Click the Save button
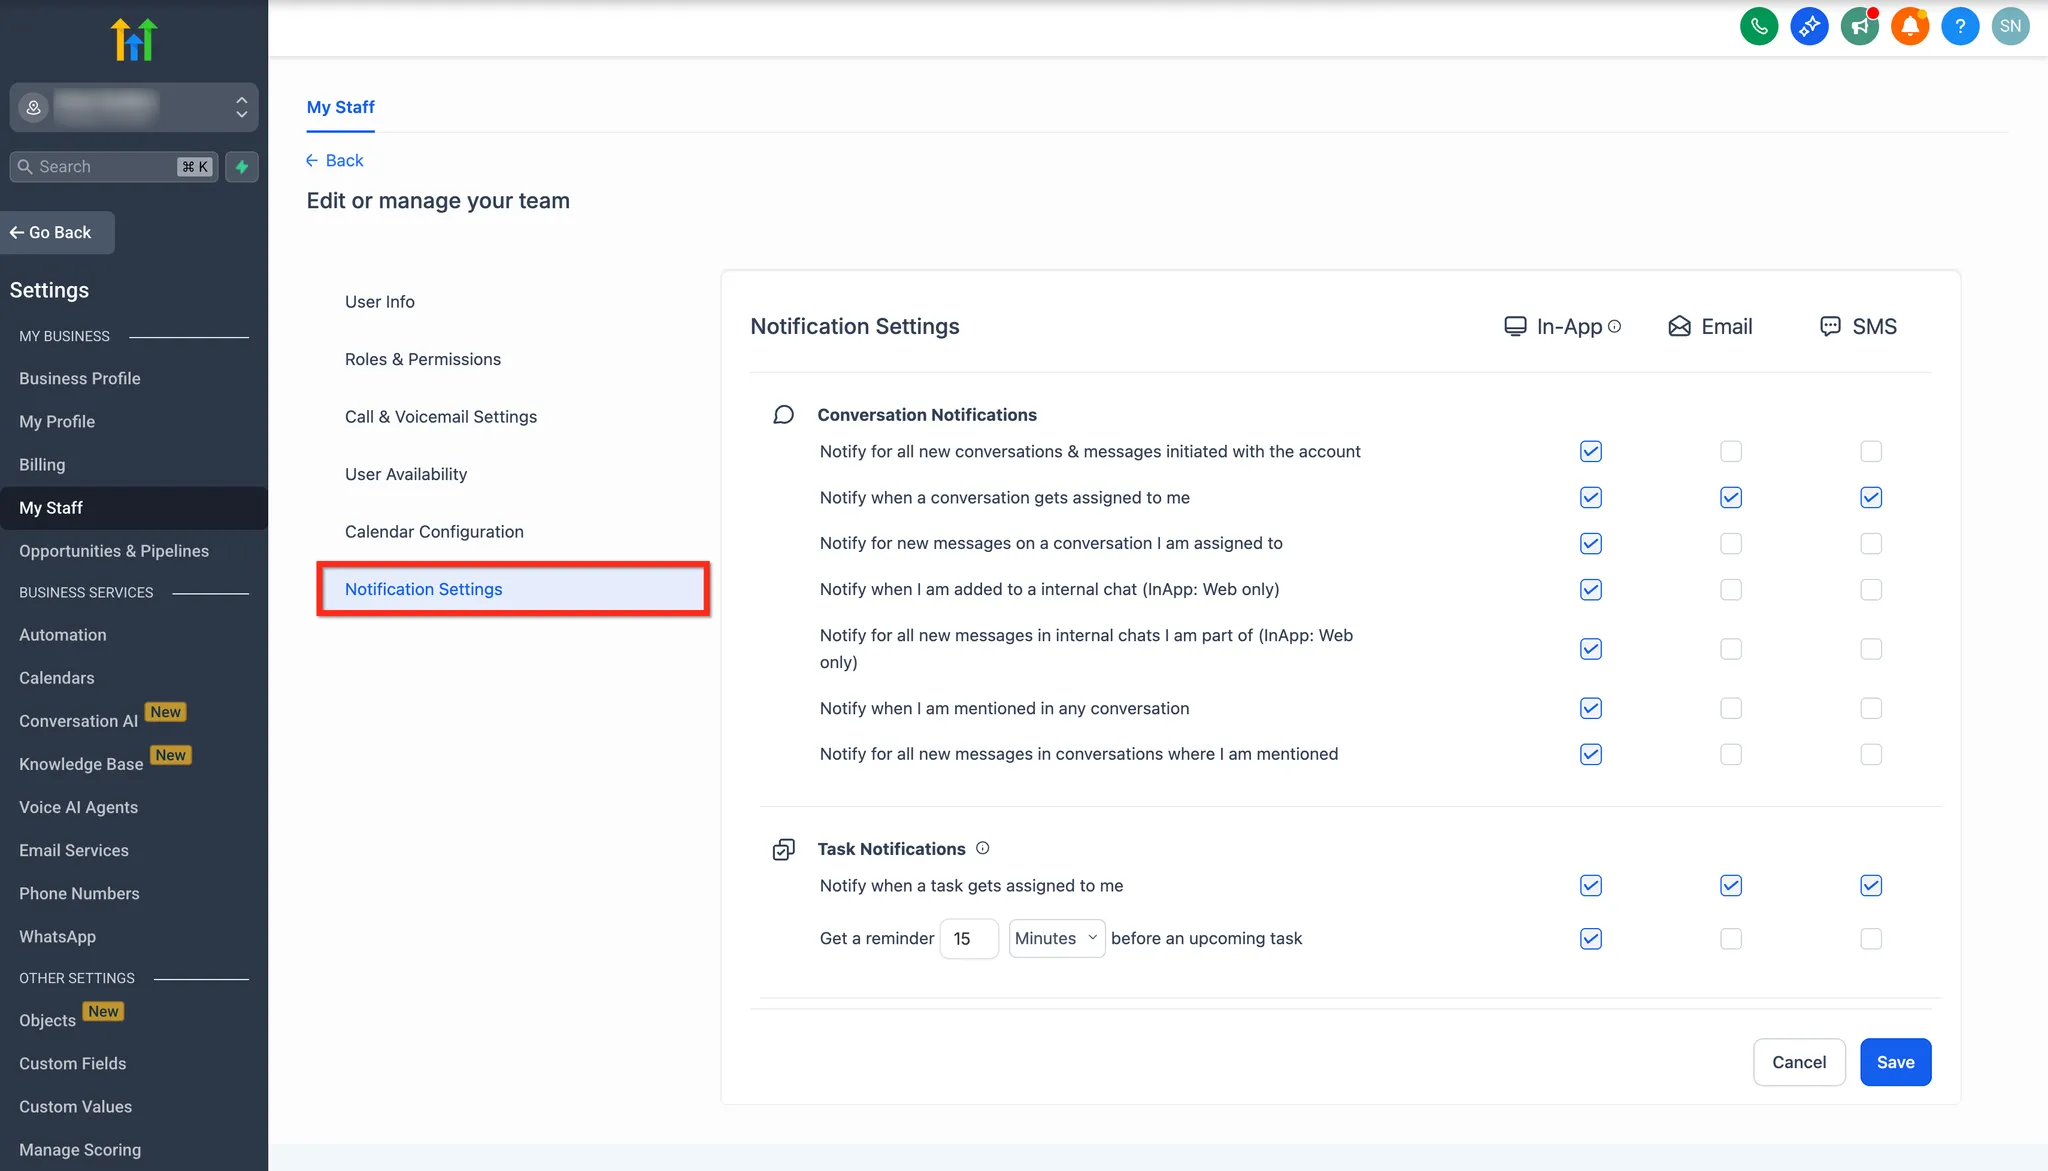 coord(1895,1062)
